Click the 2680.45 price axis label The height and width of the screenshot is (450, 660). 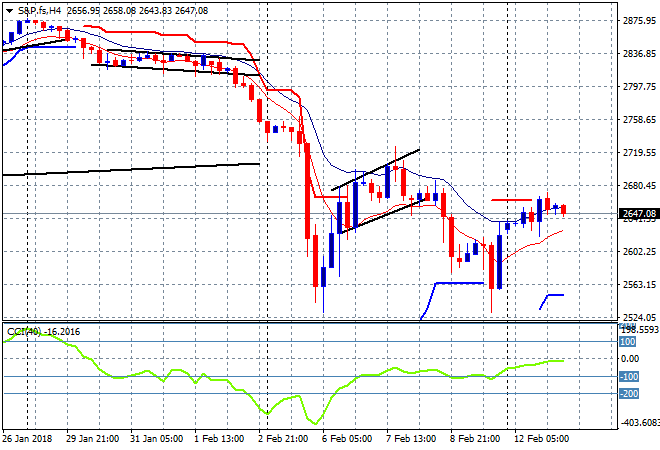click(639, 185)
